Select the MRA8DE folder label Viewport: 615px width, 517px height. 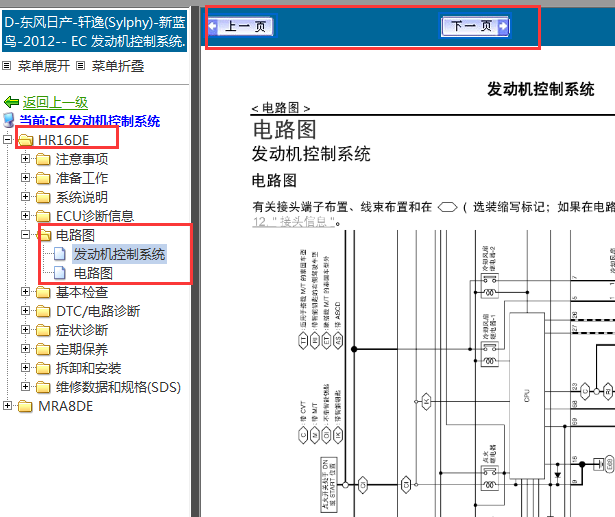(66, 406)
